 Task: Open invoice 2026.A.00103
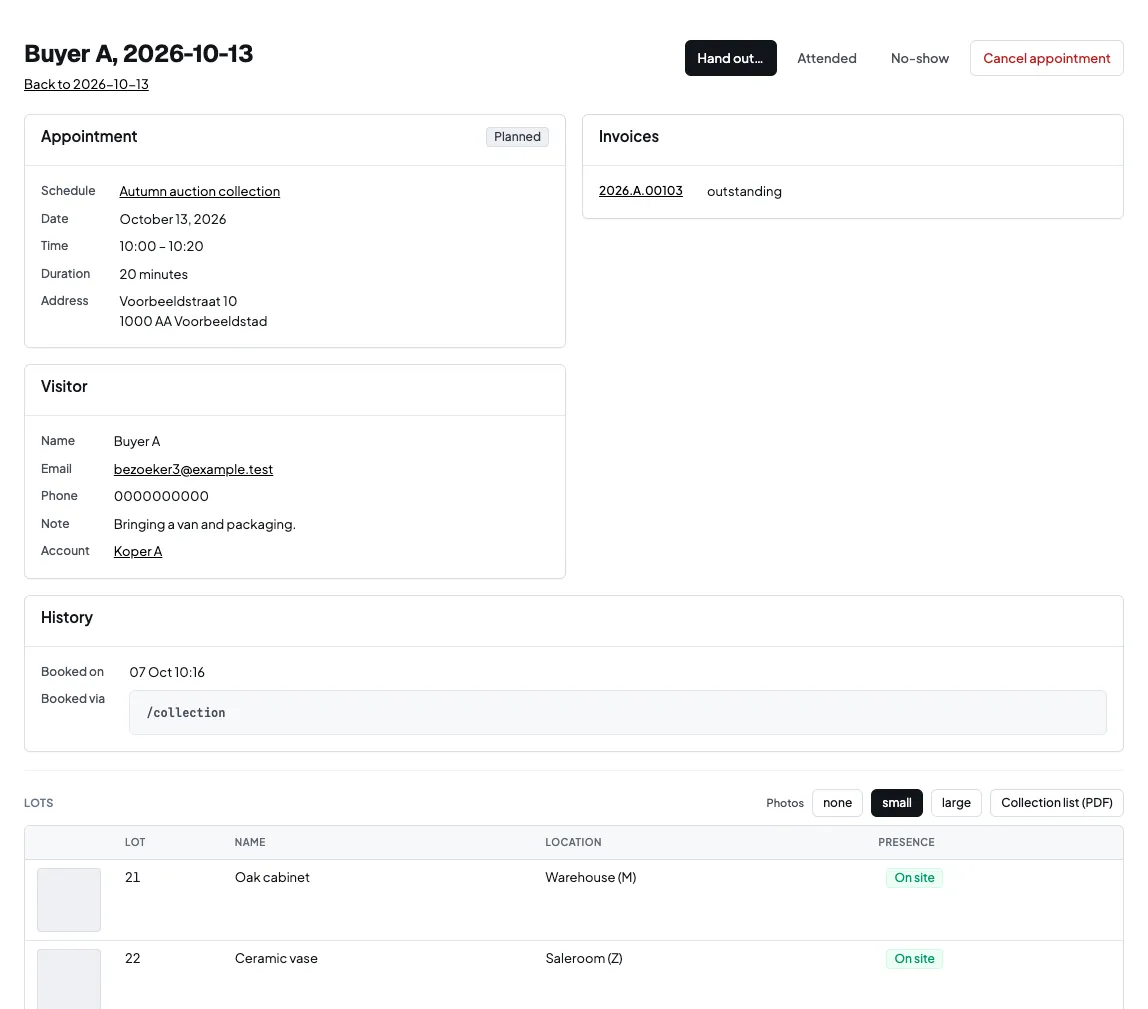click(641, 190)
